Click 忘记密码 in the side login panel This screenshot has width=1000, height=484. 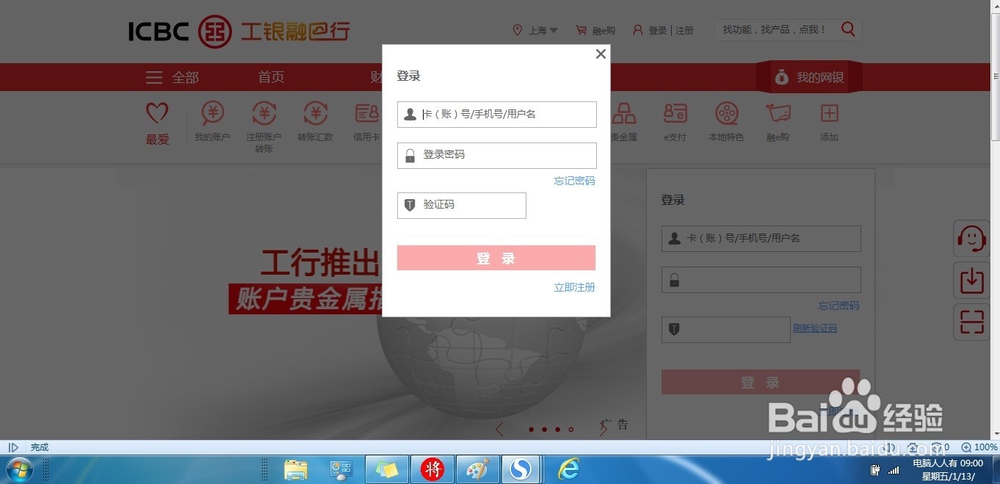click(x=839, y=306)
